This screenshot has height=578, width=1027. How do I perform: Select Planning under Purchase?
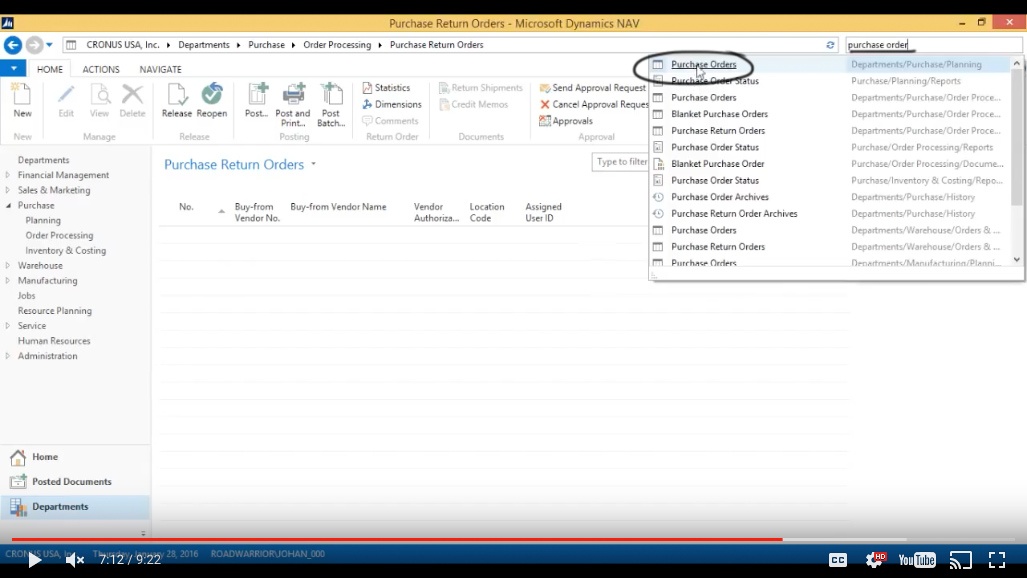(x=43, y=220)
